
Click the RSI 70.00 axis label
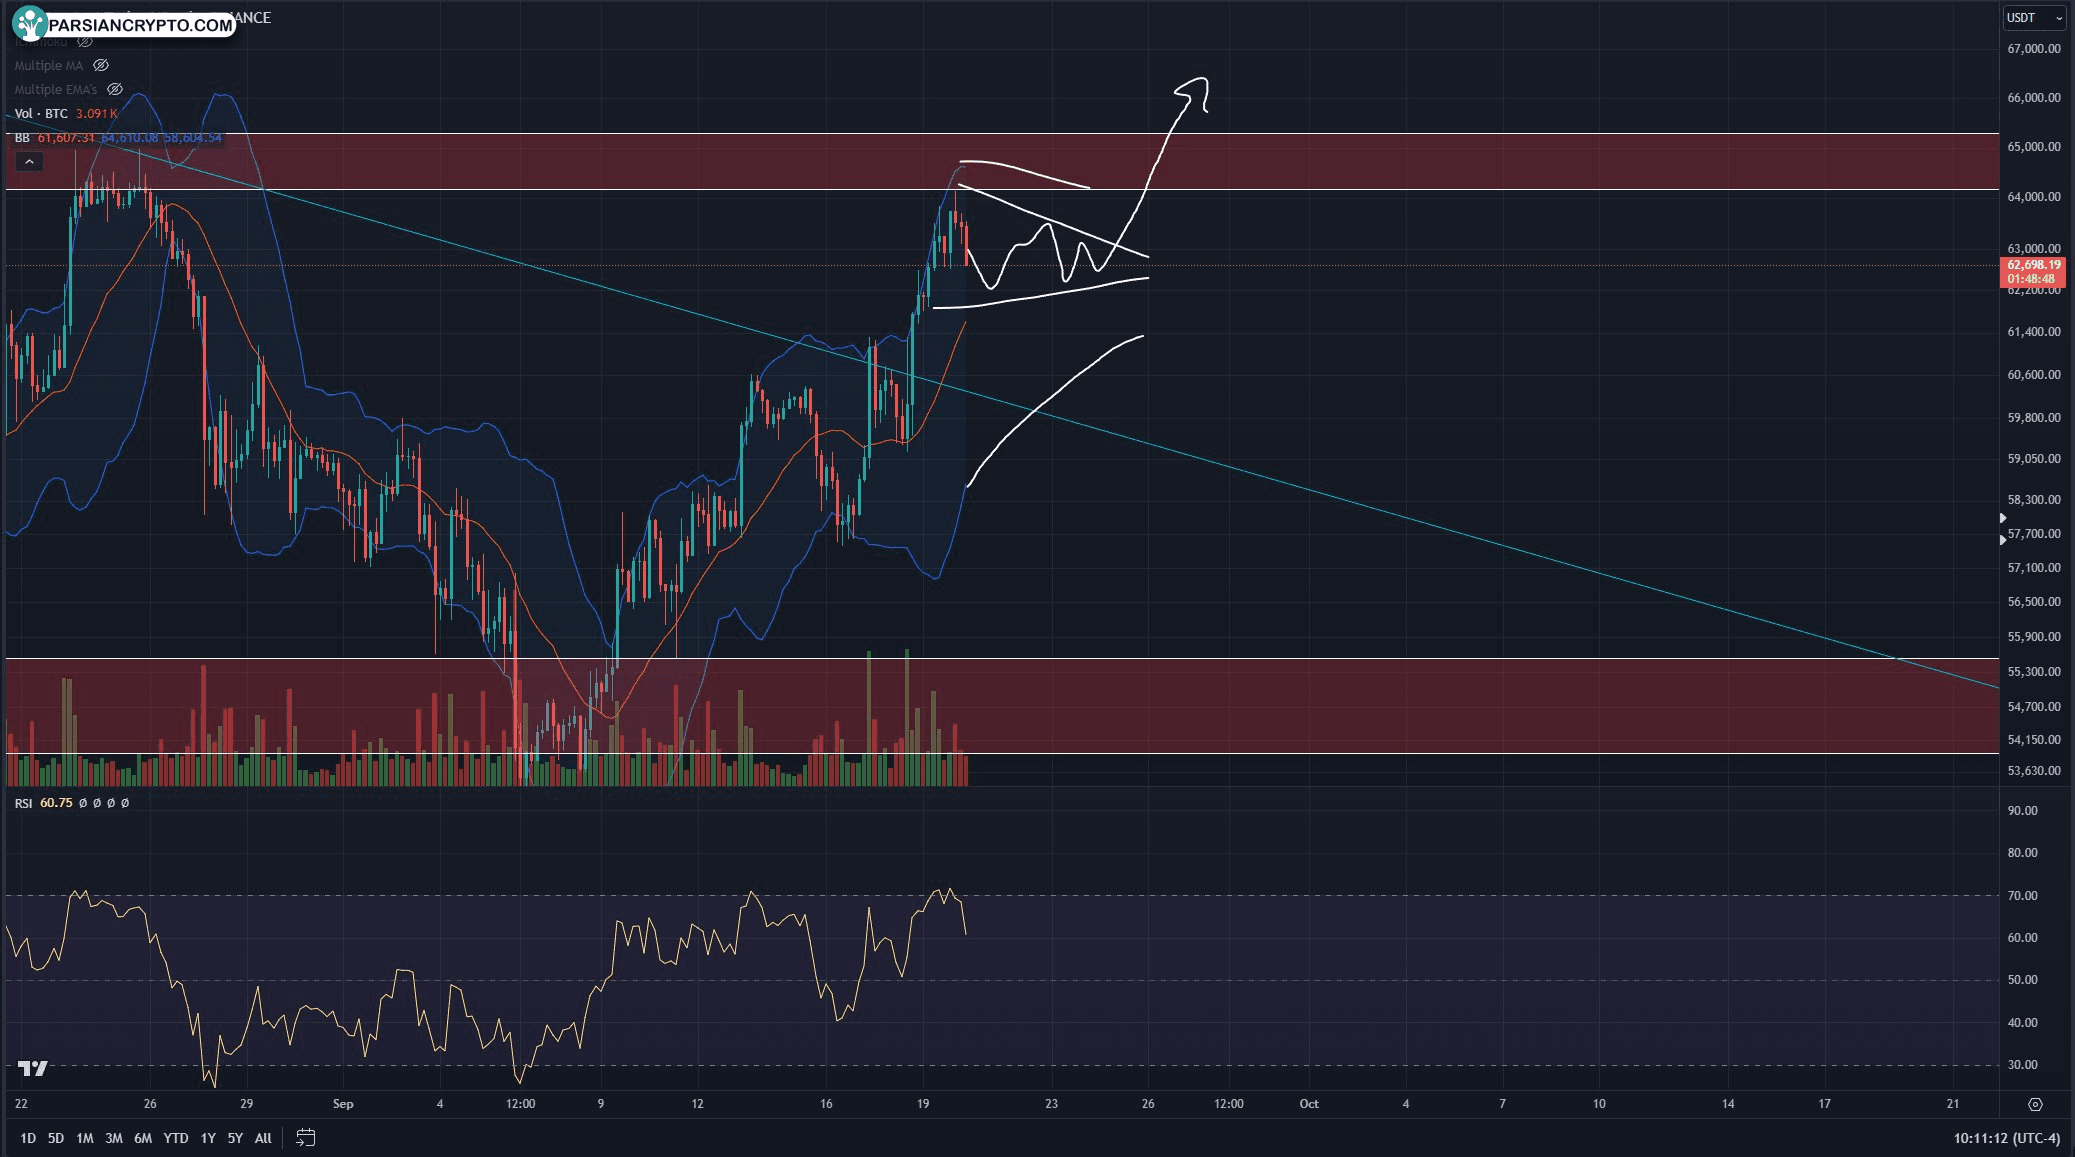(2023, 895)
